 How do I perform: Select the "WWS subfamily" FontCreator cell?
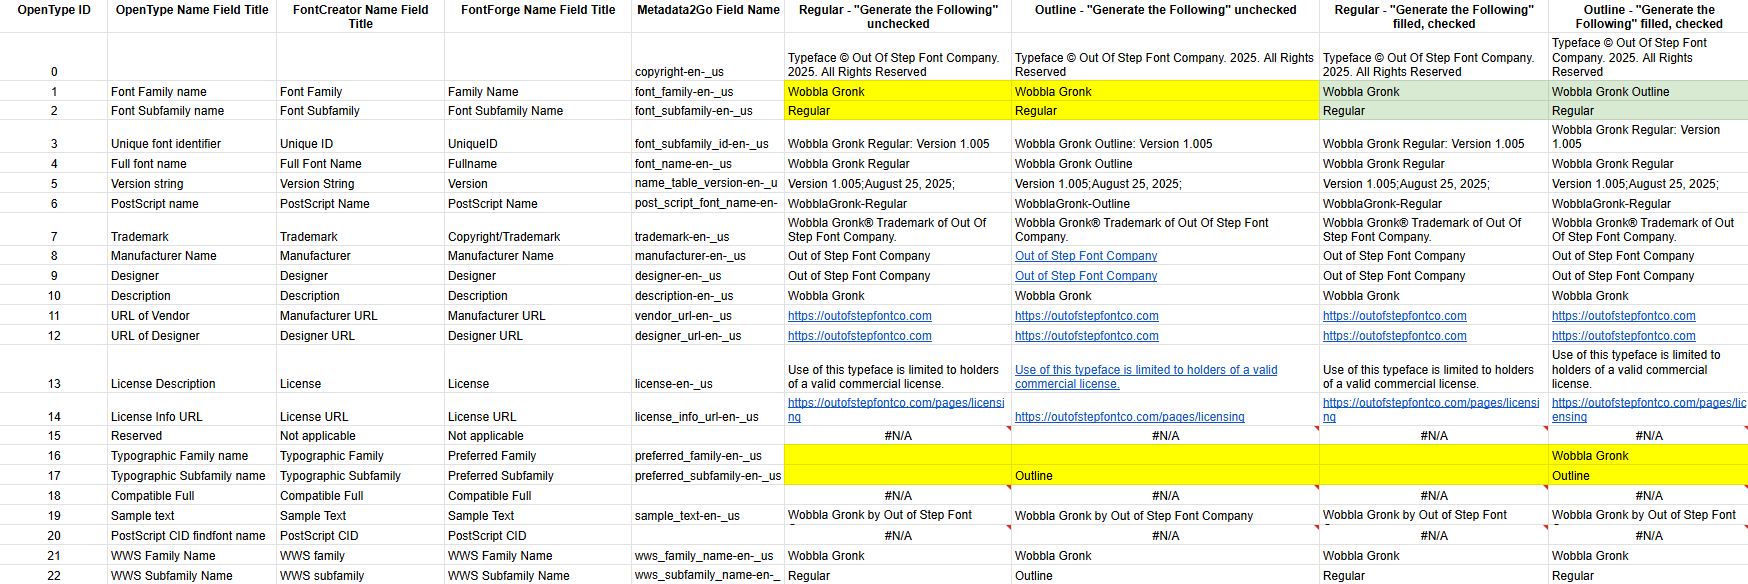[x=360, y=576]
